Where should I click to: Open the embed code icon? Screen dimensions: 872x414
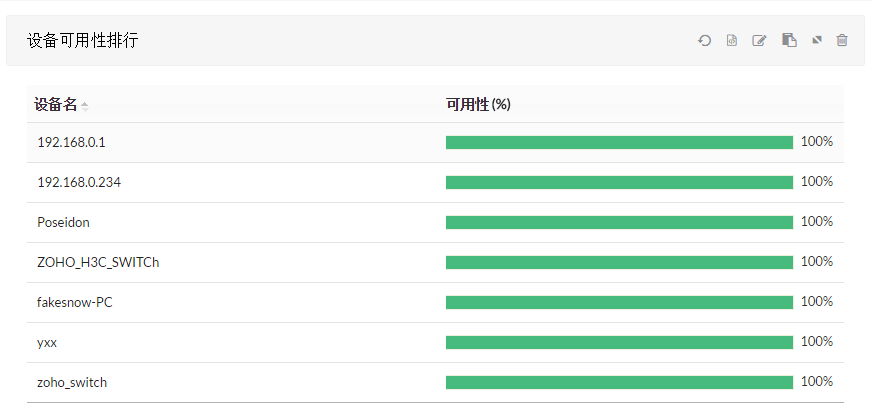[x=732, y=41]
